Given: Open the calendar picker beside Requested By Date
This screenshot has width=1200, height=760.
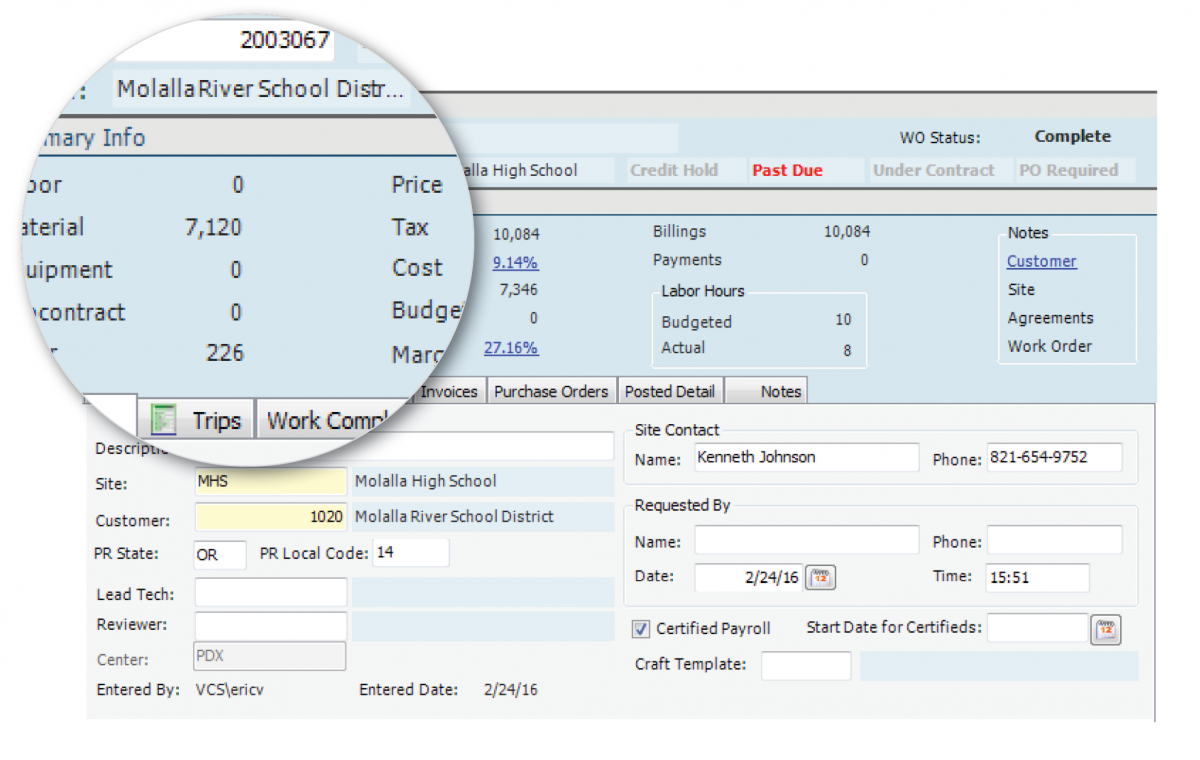Looking at the screenshot, I should (821, 577).
